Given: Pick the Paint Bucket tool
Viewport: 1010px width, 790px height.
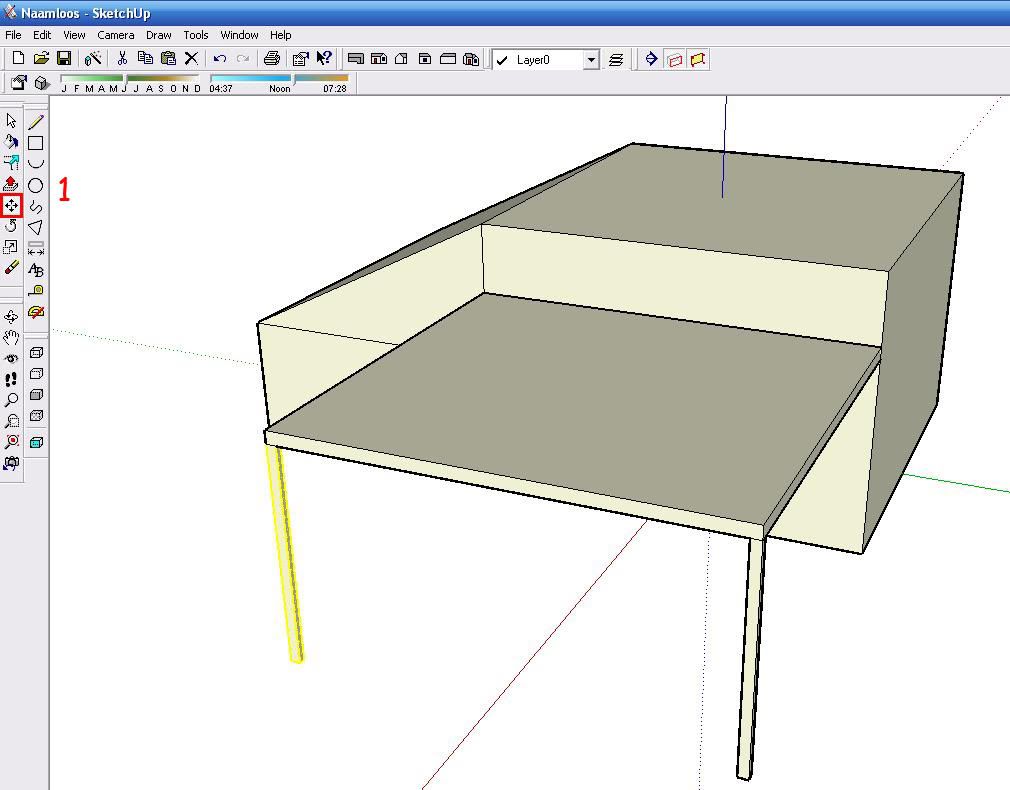Looking at the screenshot, I should tap(11, 141).
